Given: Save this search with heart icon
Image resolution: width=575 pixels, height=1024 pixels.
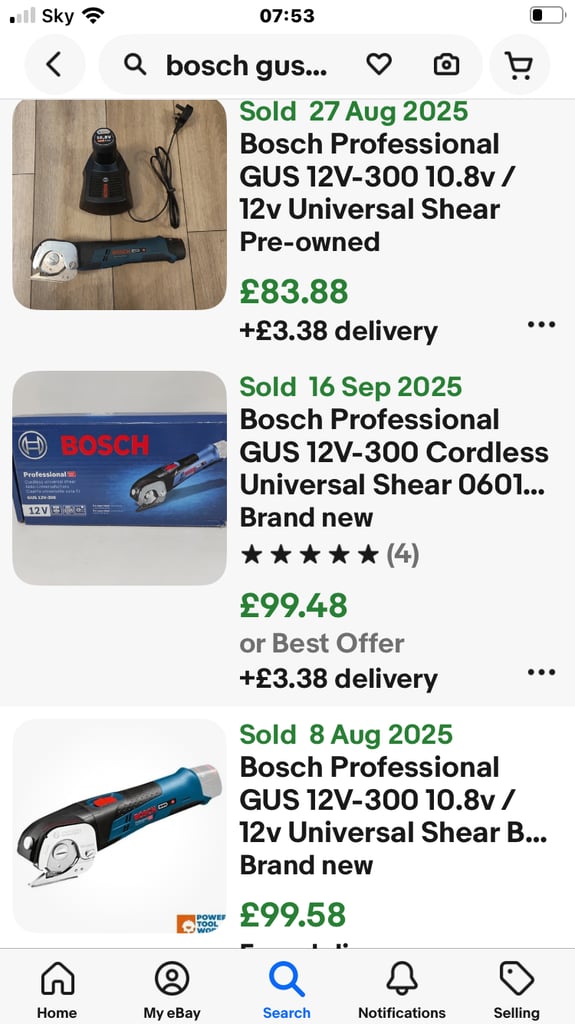Looking at the screenshot, I should [379, 64].
